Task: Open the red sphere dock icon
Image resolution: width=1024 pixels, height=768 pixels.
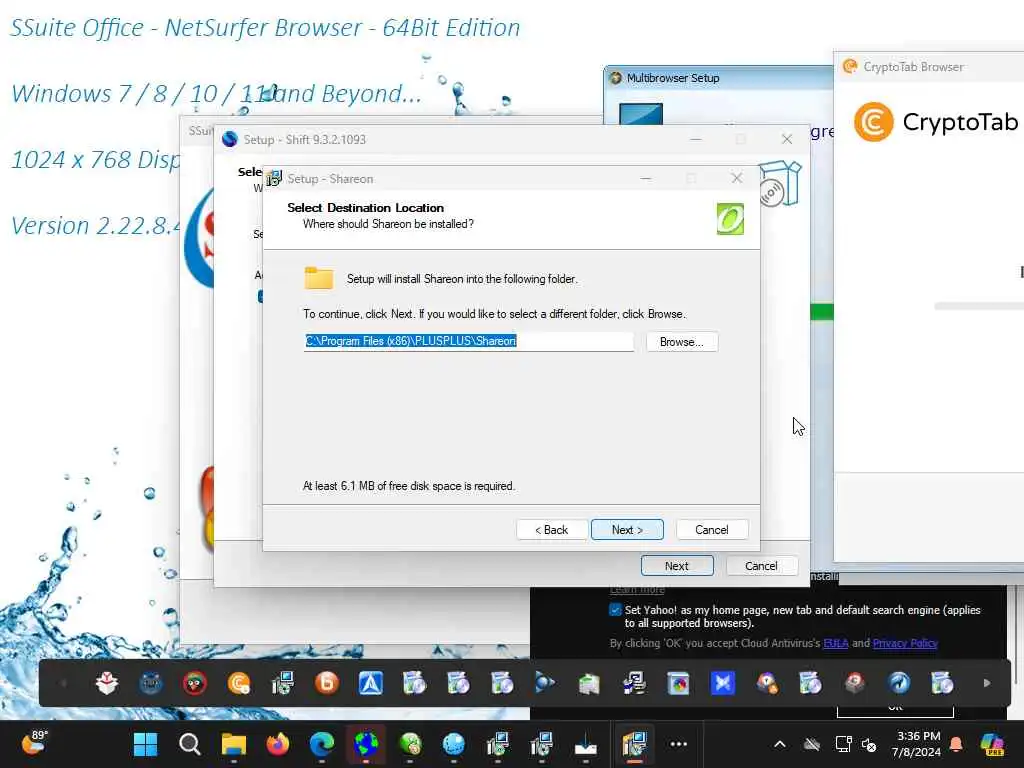Action: coord(854,683)
